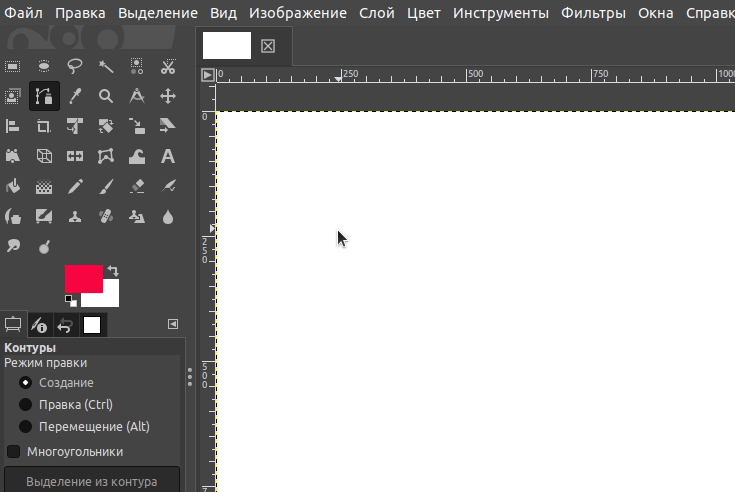
Task: Select the Pencil tool
Action: click(75, 187)
